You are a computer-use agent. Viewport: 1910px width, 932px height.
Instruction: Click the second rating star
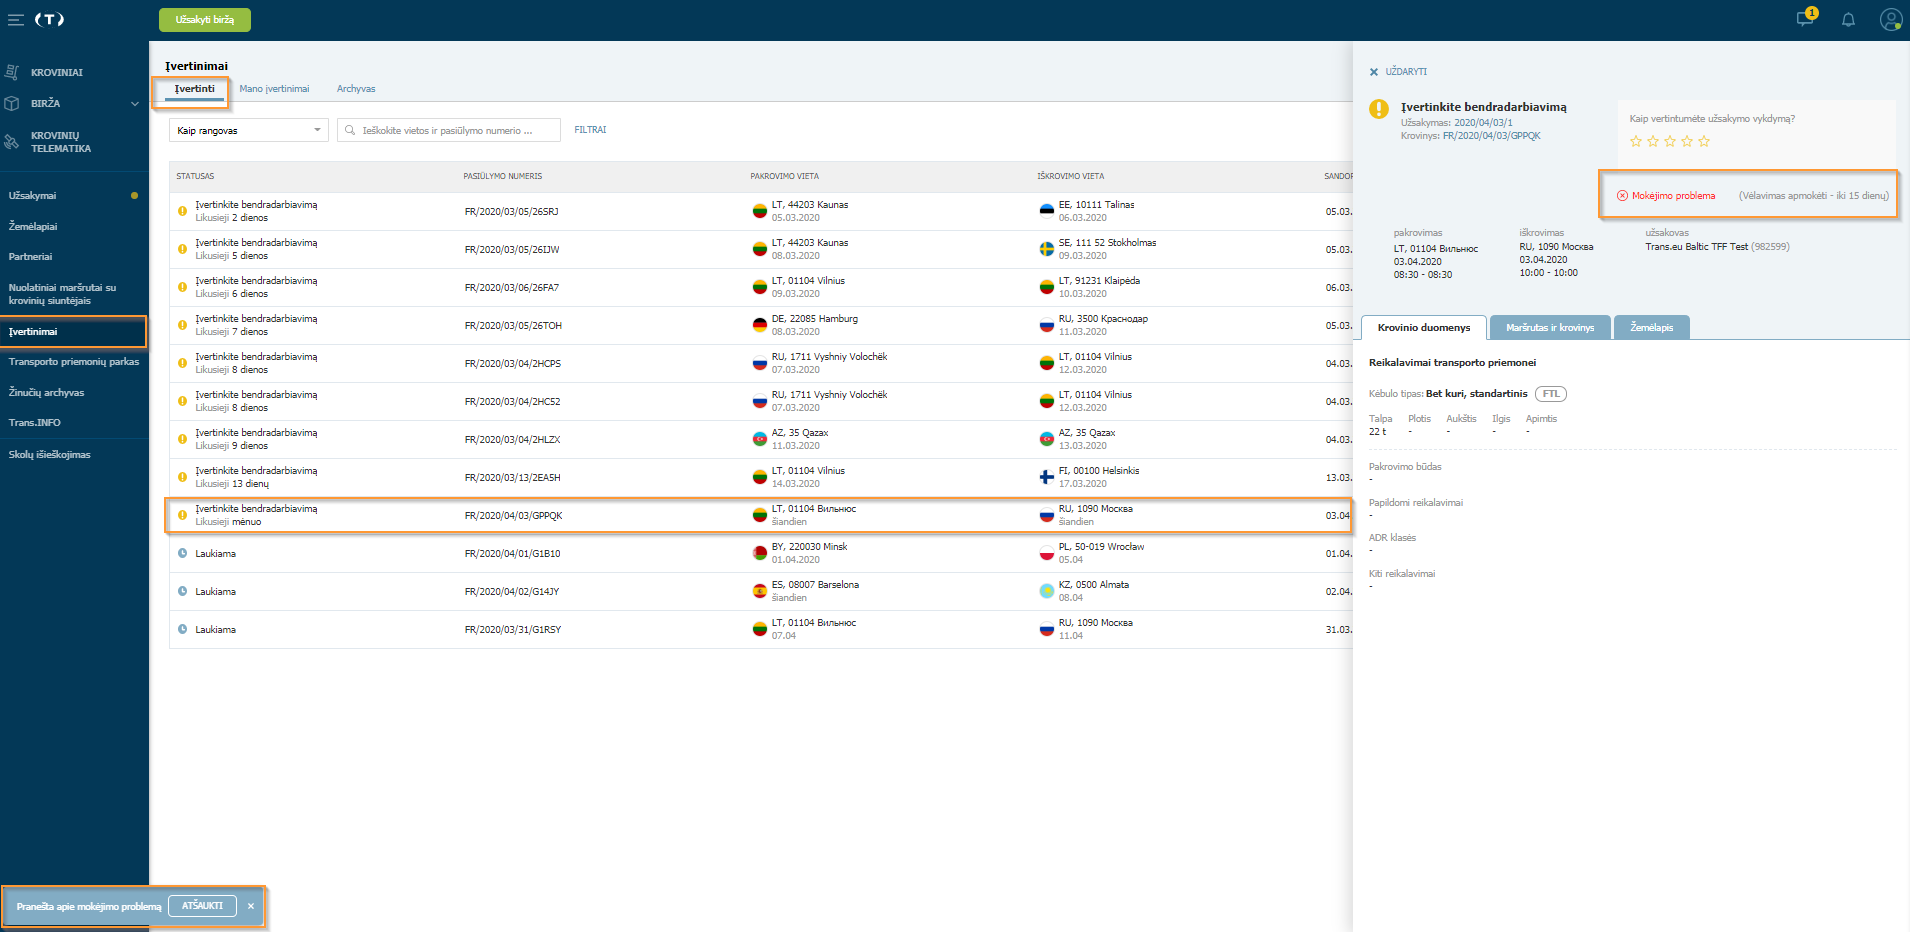pyautogui.click(x=1653, y=141)
